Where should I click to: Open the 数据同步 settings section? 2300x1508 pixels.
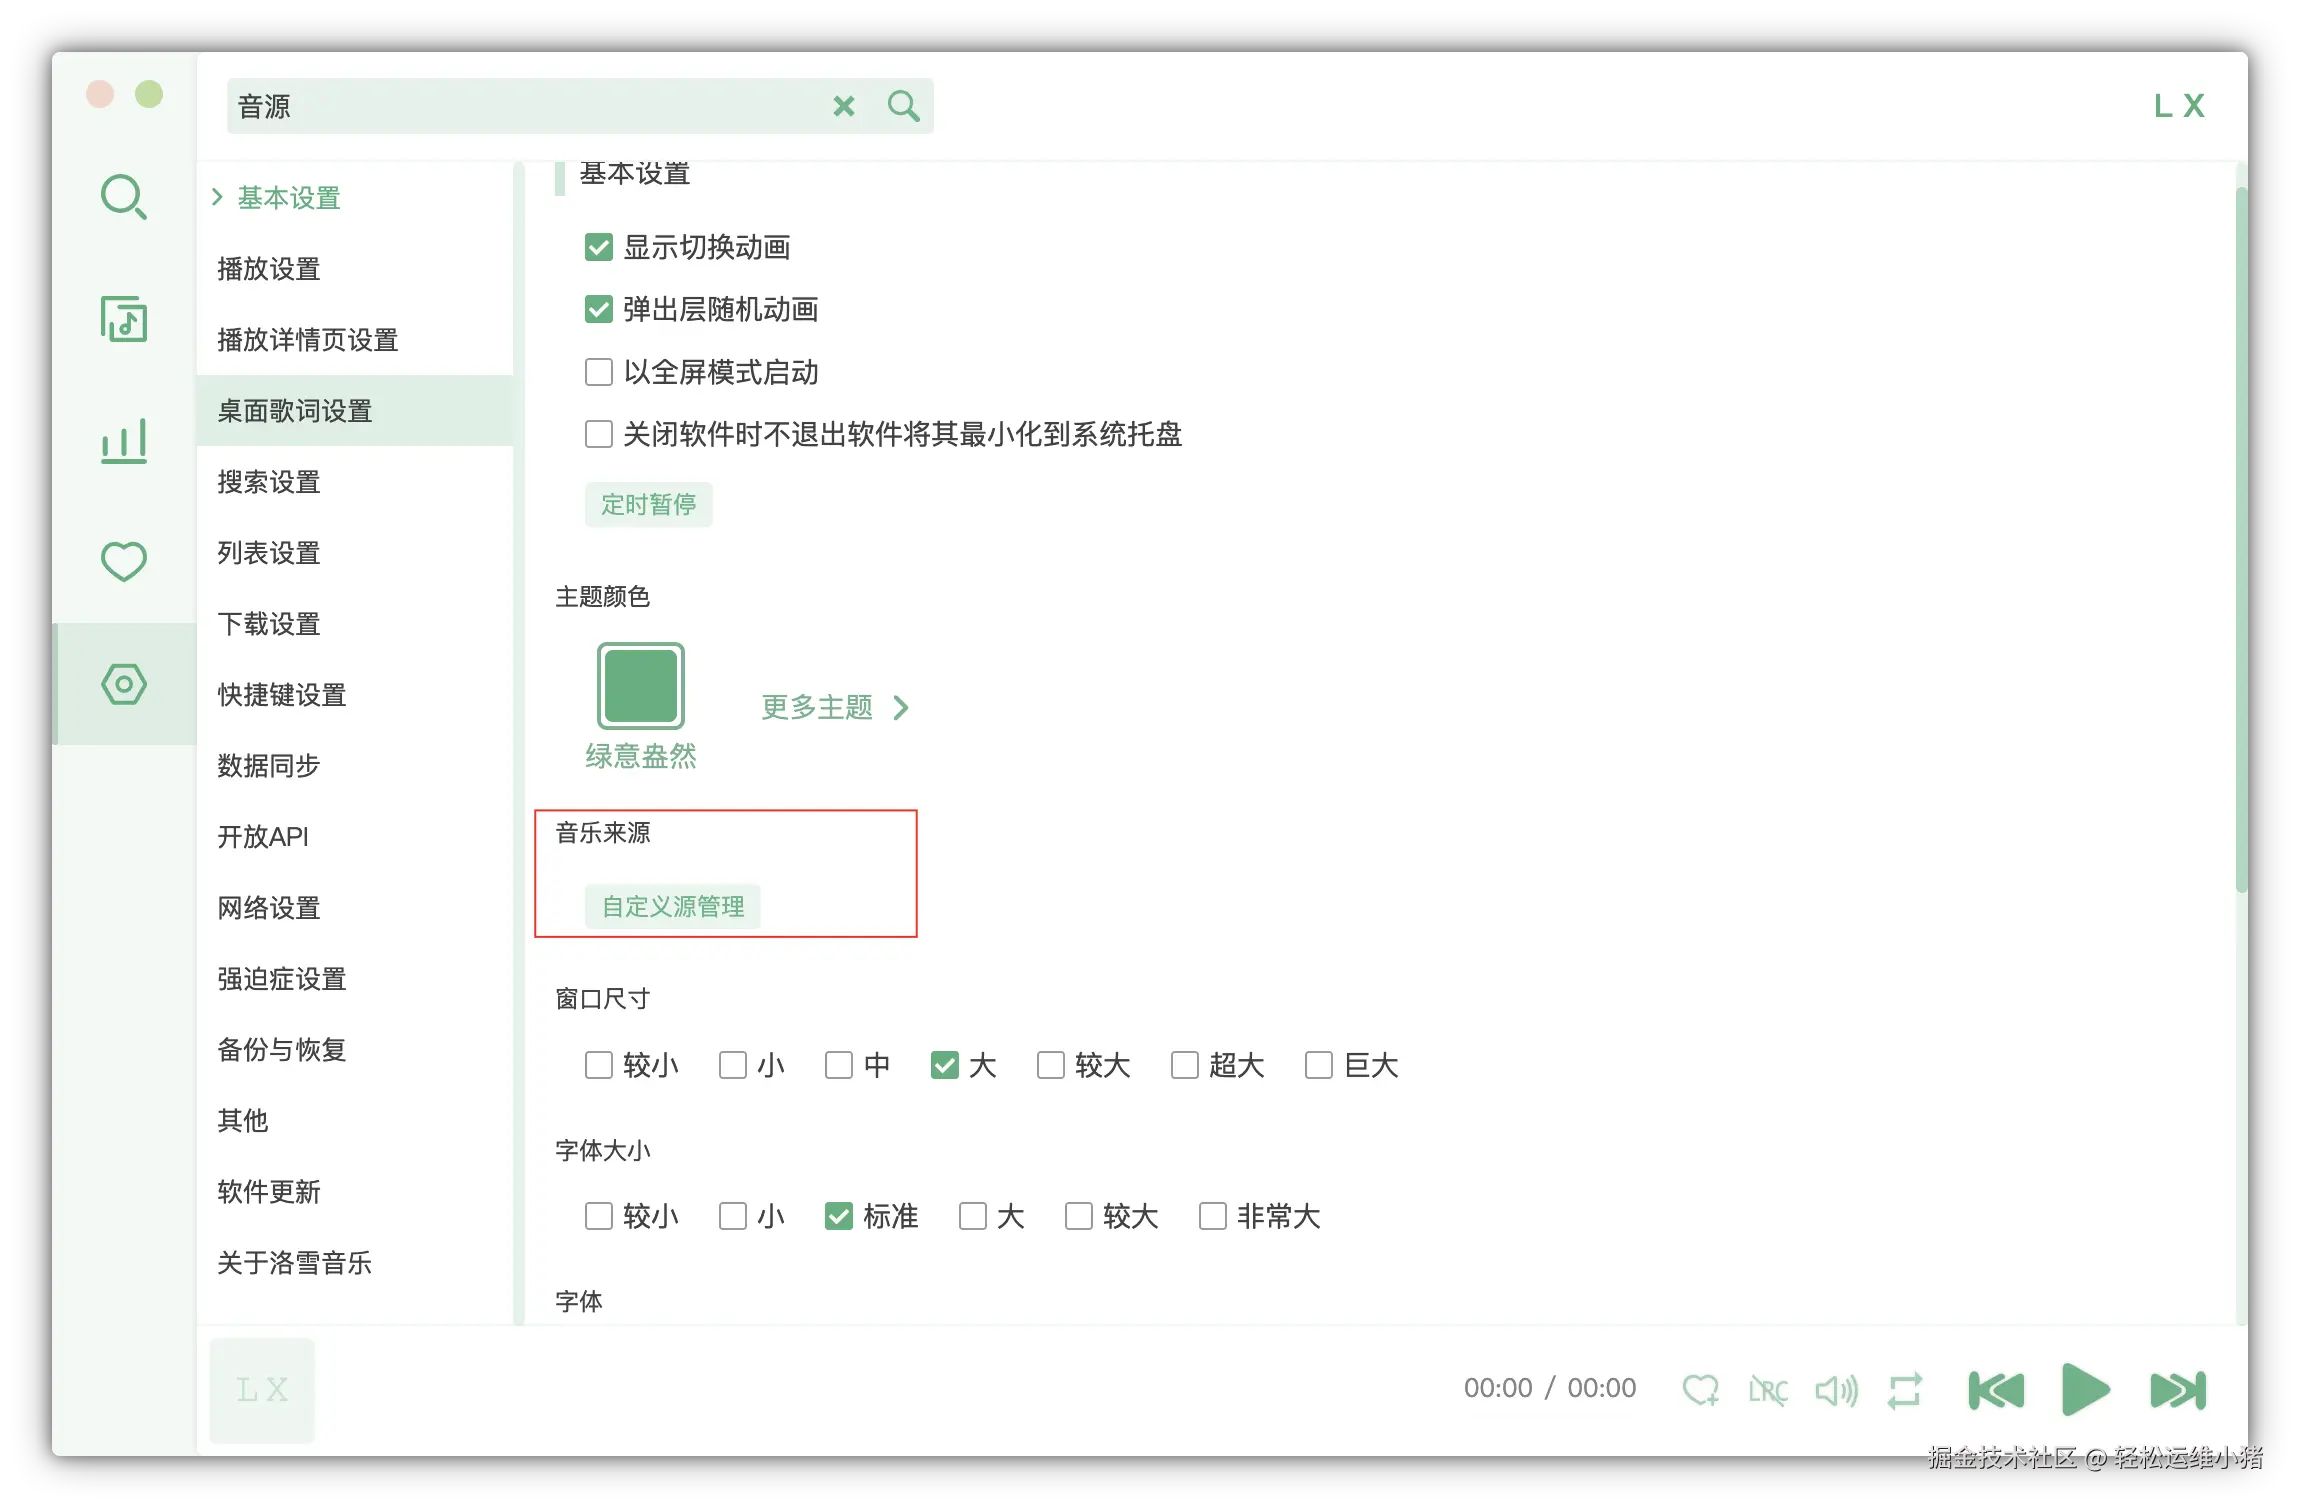pos(267,765)
